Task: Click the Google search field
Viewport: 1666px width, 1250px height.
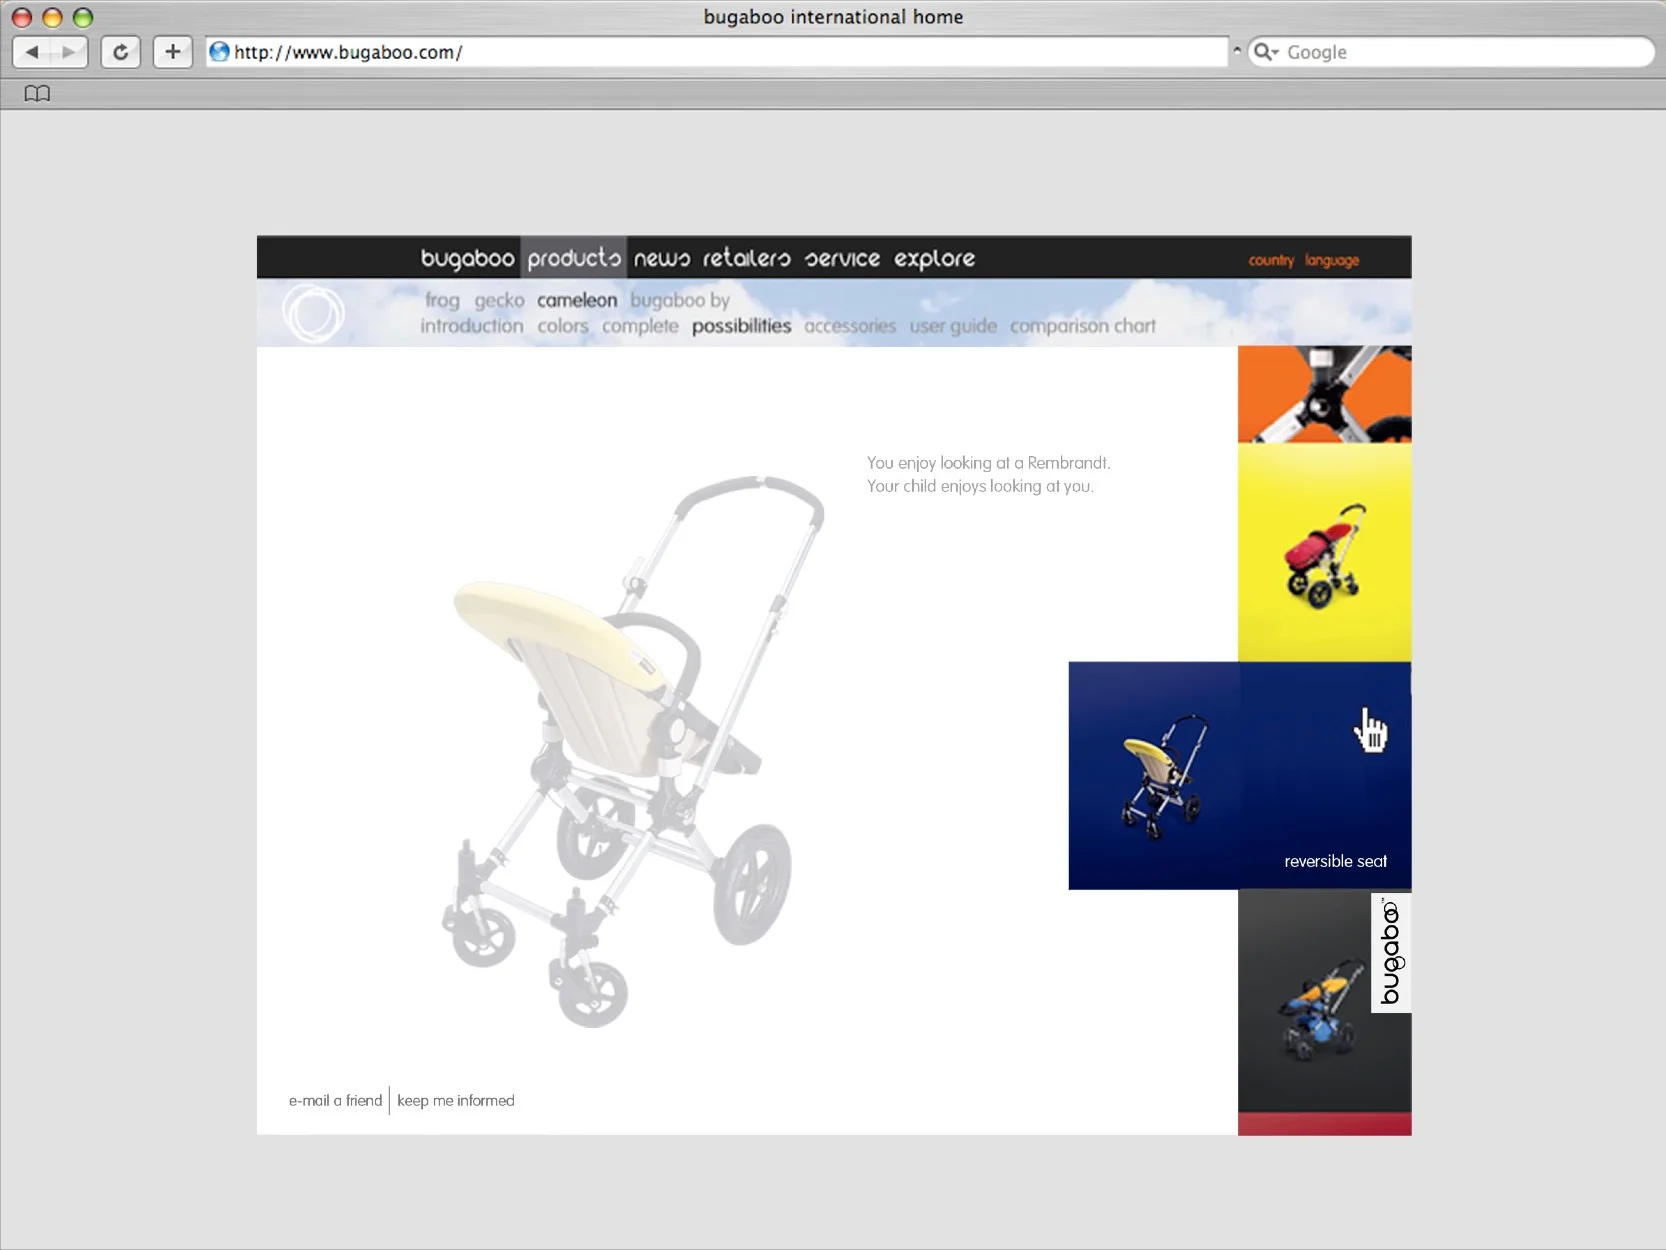Action: [1451, 52]
